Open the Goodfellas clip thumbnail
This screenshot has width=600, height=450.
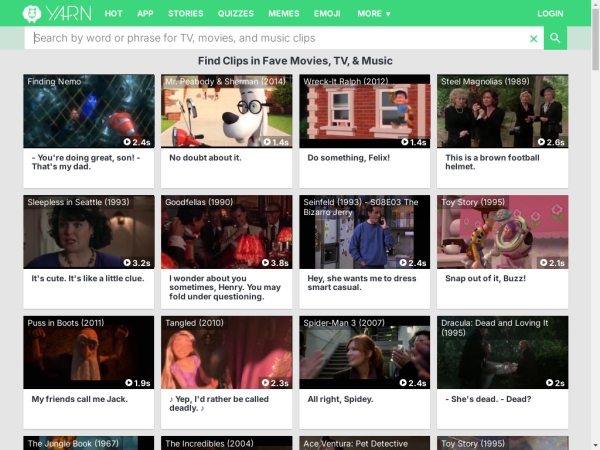click(227, 232)
